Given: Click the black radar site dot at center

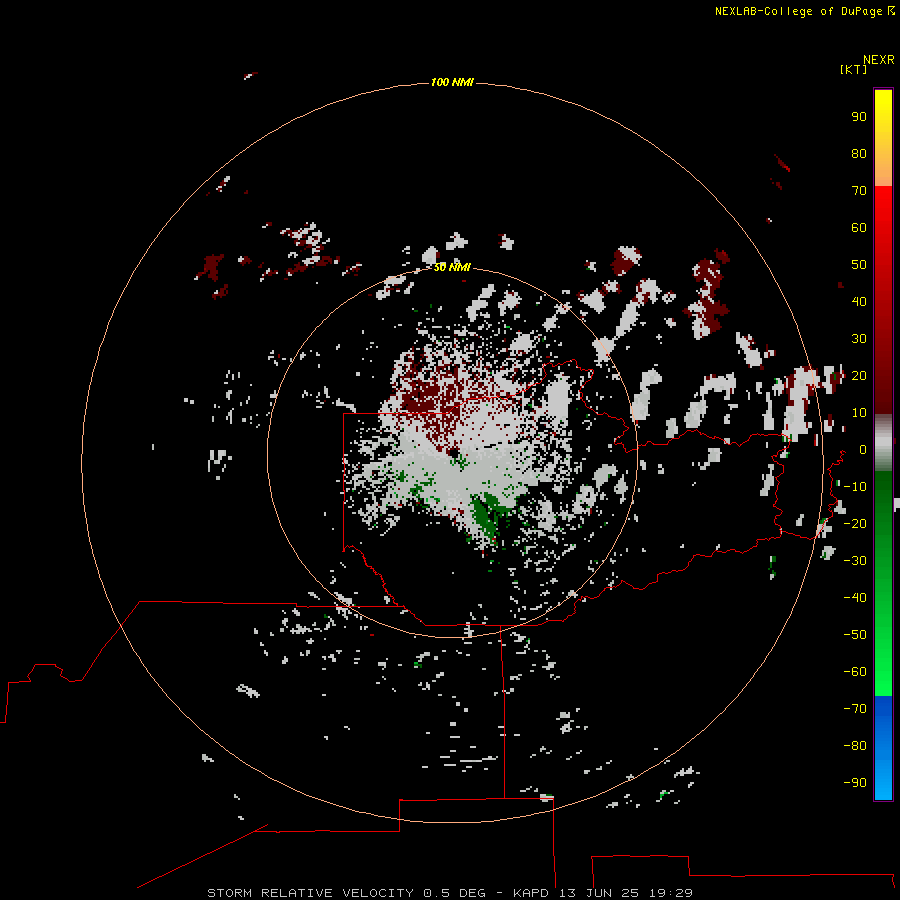Looking at the screenshot, I should tap(453, 453).
